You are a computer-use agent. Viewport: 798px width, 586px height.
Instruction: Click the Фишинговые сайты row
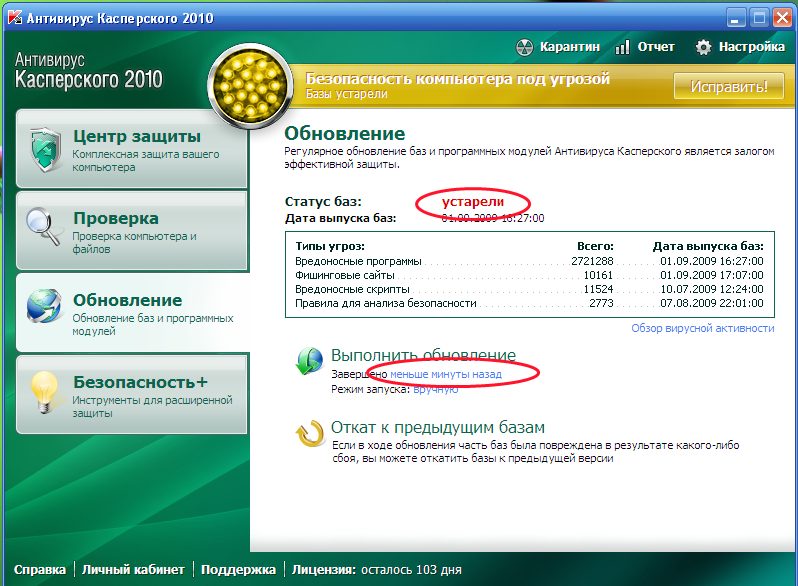[x=529, y=275]
